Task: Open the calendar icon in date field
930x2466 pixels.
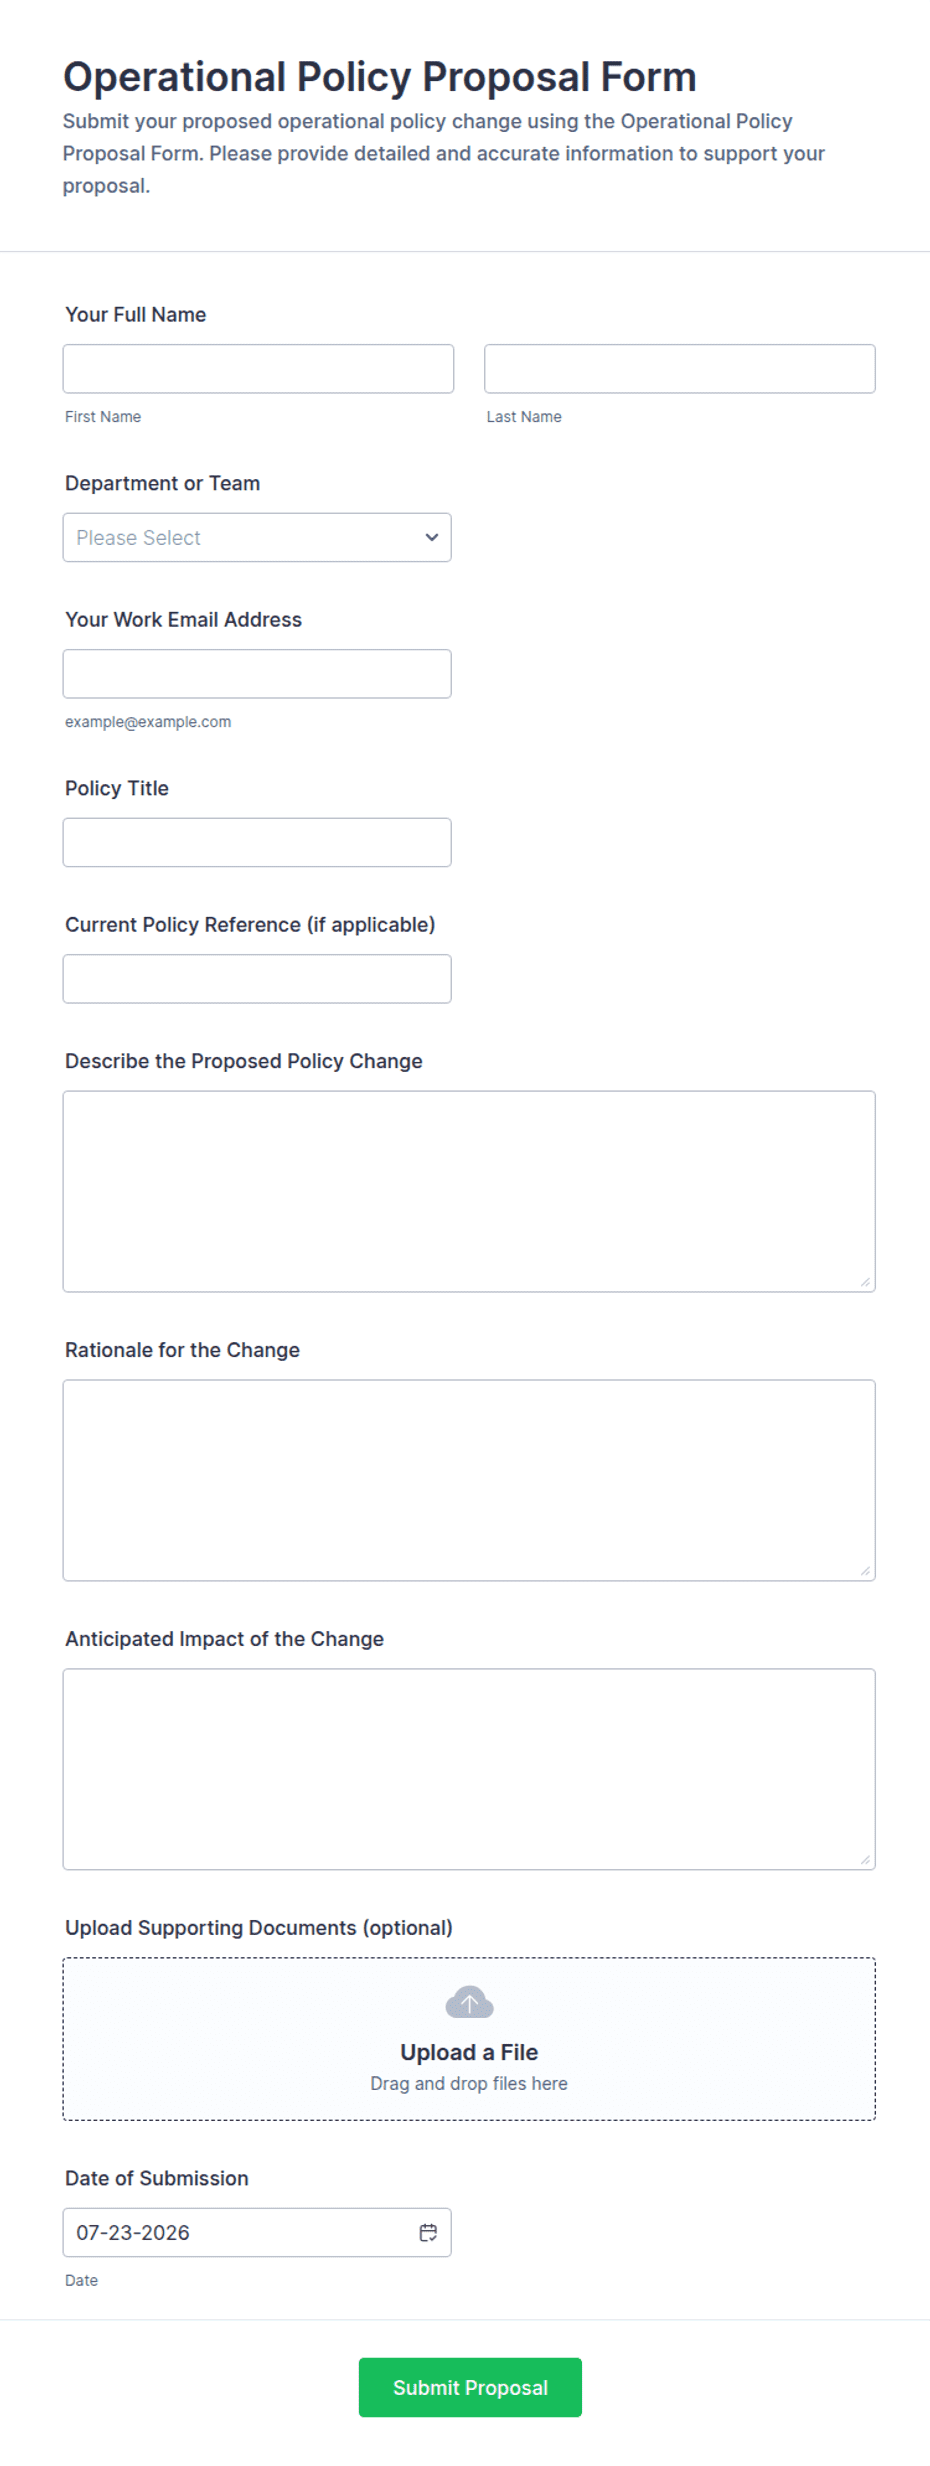Action: 428,2232
